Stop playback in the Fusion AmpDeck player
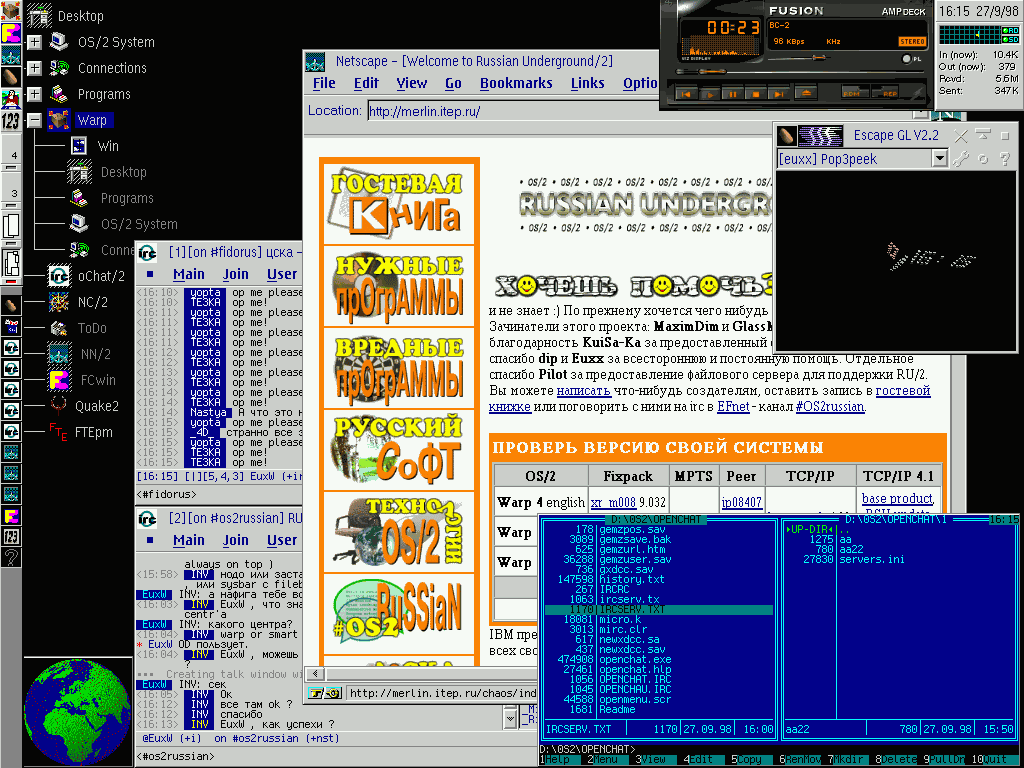1024x768 pixels. [x=756, y=94]
